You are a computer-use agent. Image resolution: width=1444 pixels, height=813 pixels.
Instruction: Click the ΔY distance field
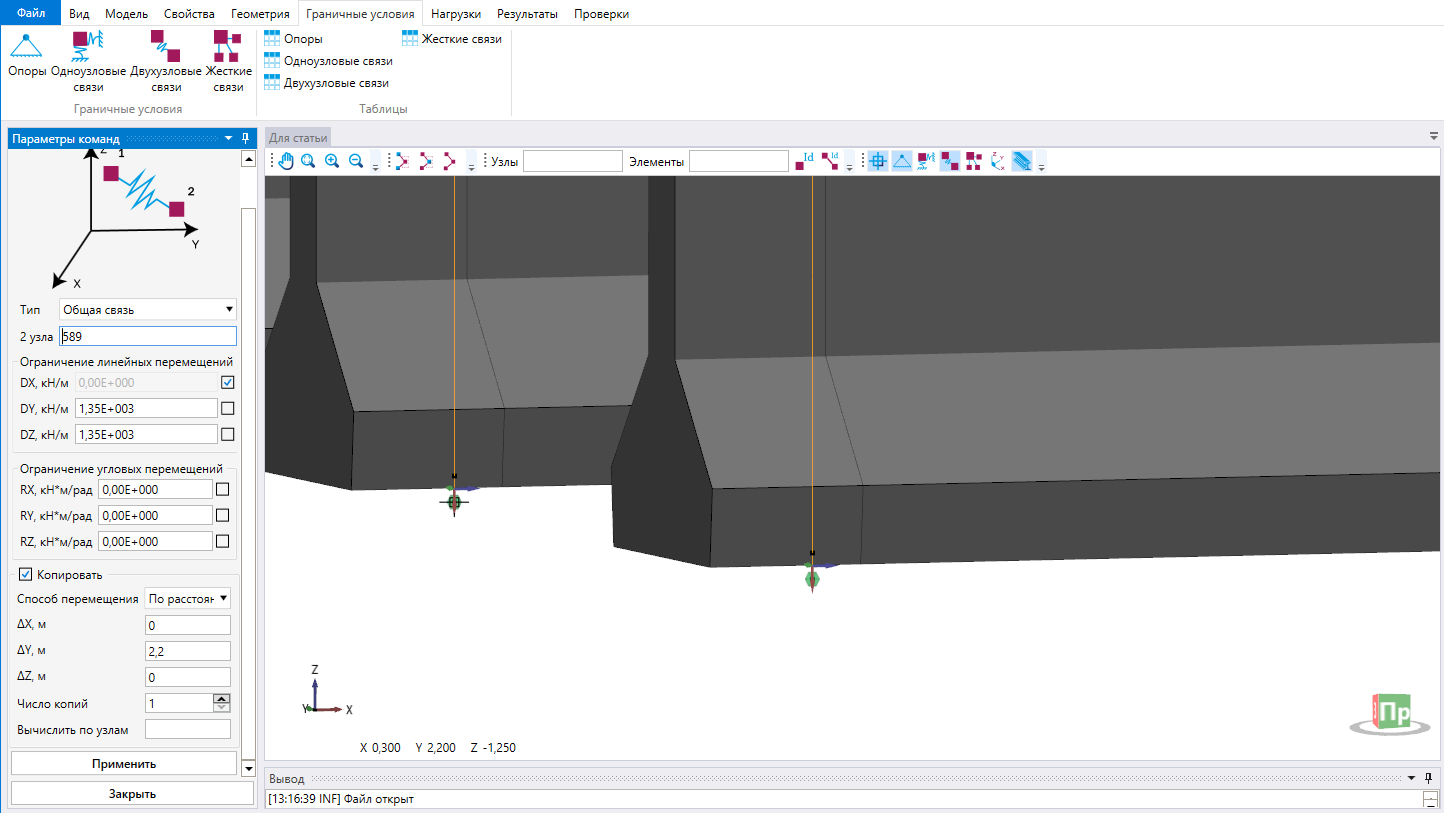pos(188,651)
